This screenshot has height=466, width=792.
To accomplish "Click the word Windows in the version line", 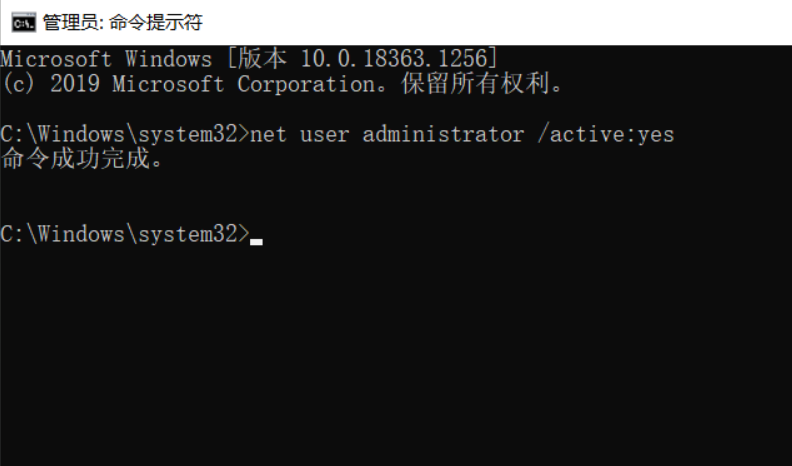I will 168,59.
